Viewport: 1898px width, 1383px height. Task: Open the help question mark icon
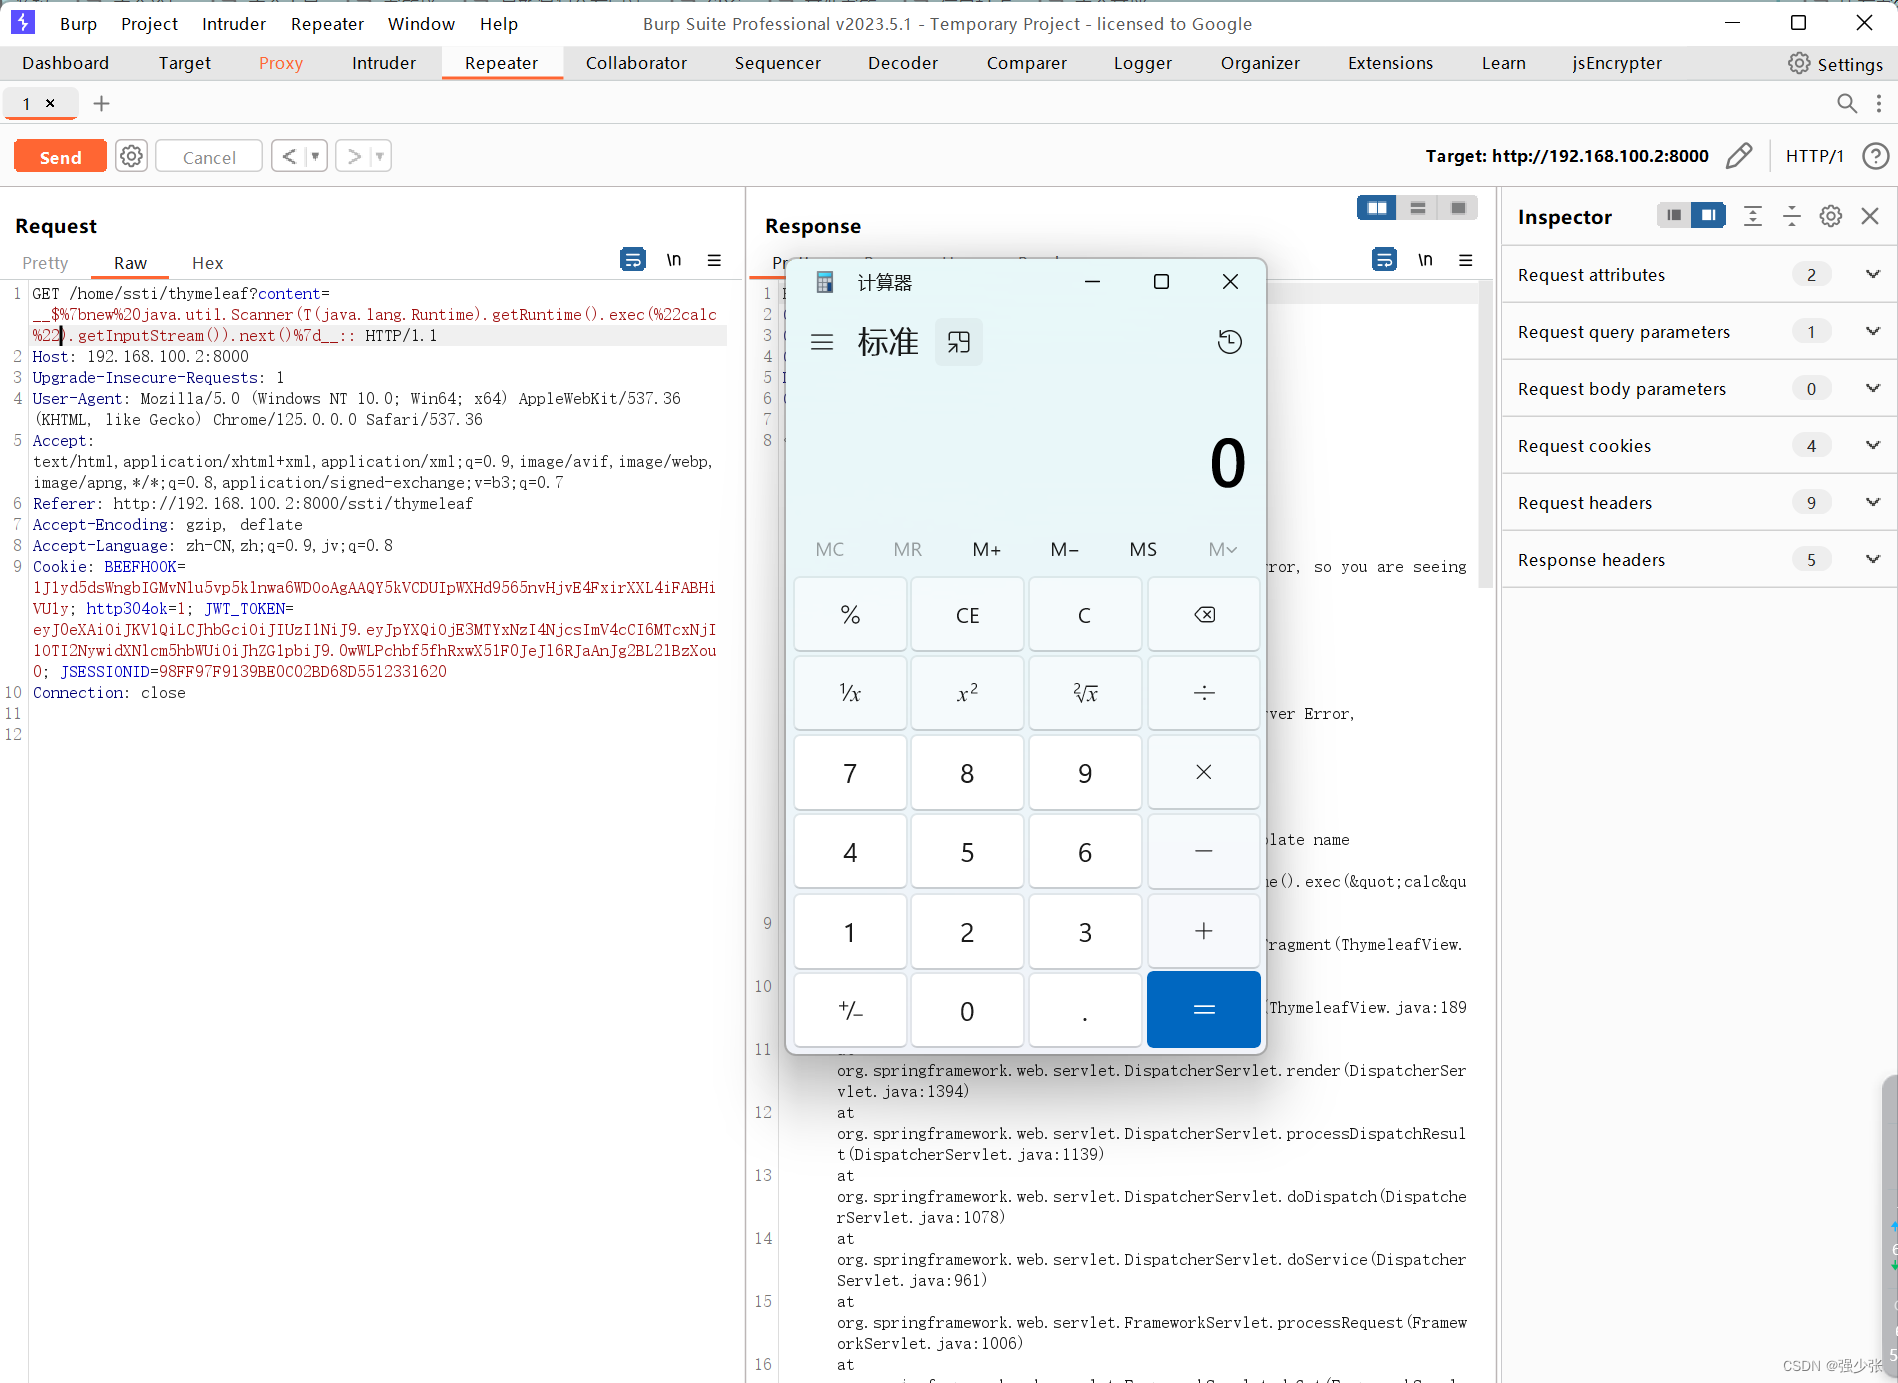tap(1875, 156)
